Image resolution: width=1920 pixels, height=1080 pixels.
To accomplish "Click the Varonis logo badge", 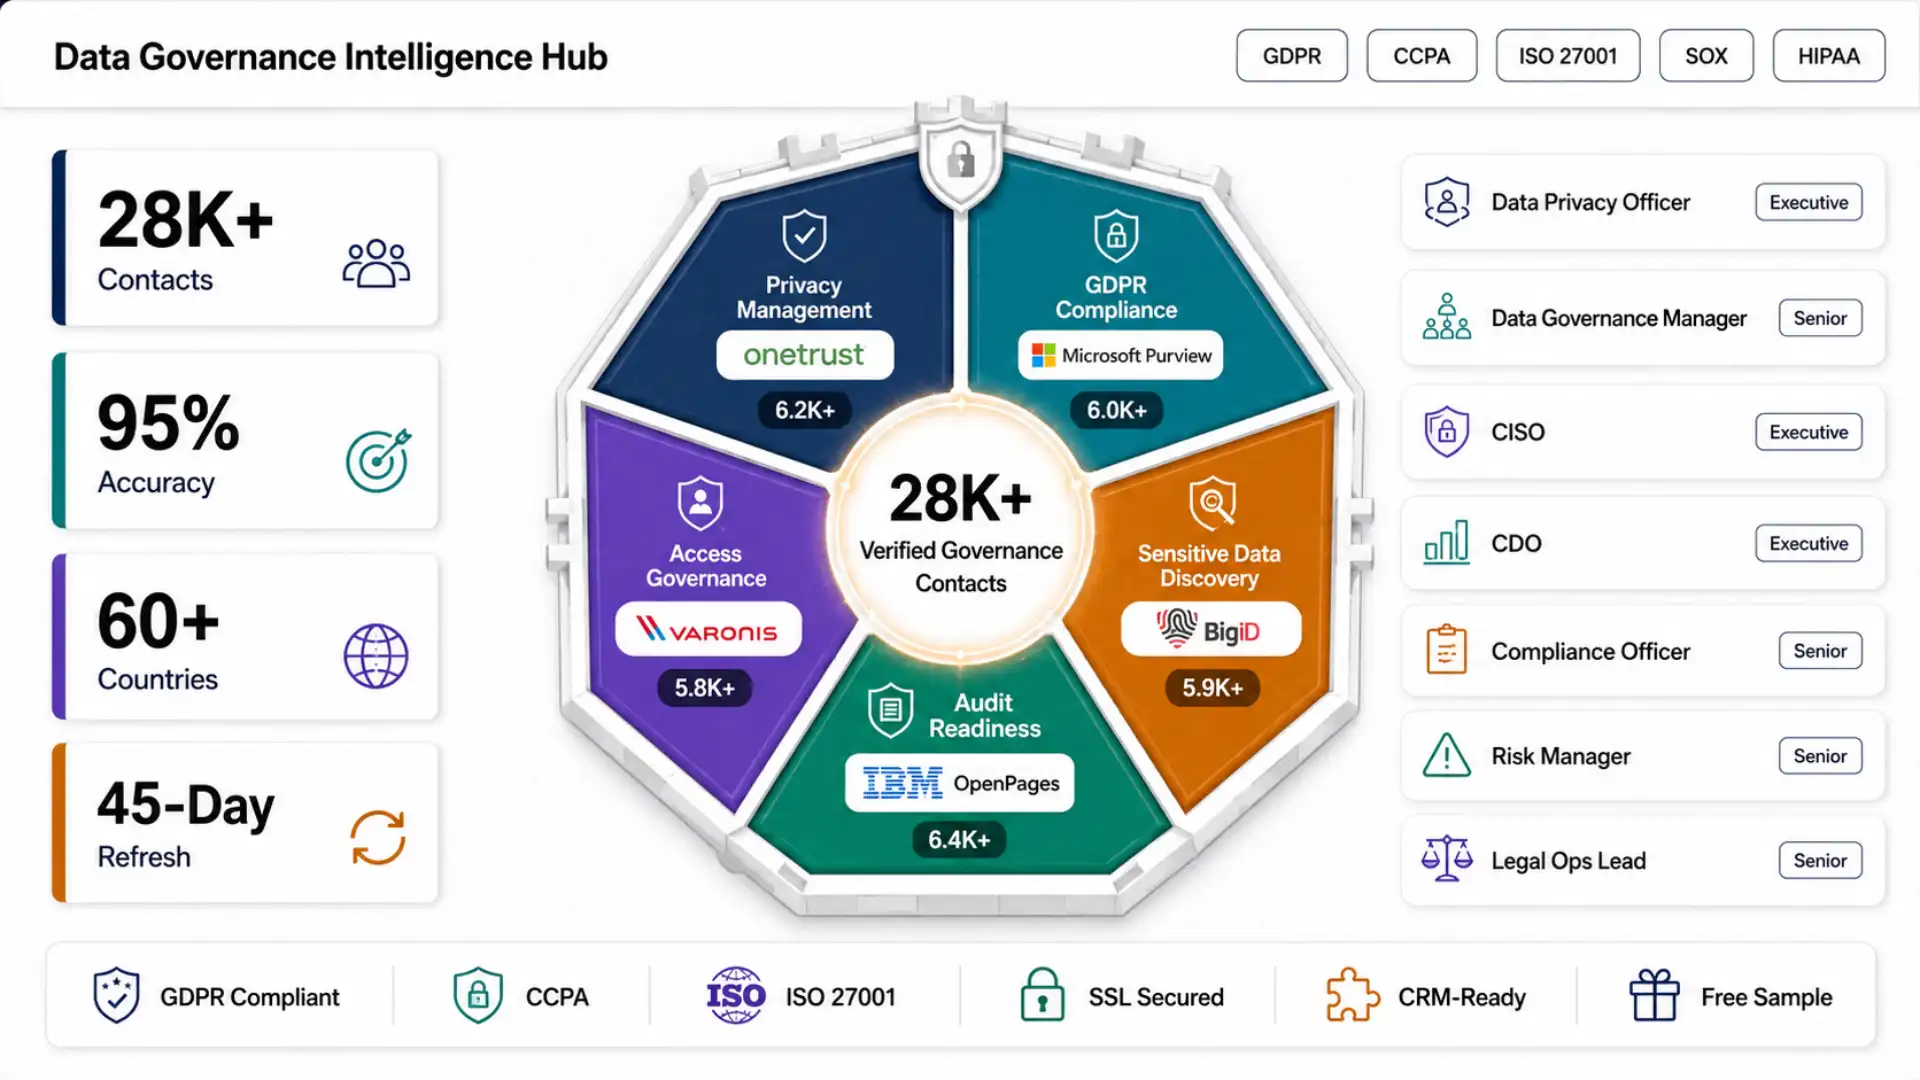I will [x=708, y=630].
